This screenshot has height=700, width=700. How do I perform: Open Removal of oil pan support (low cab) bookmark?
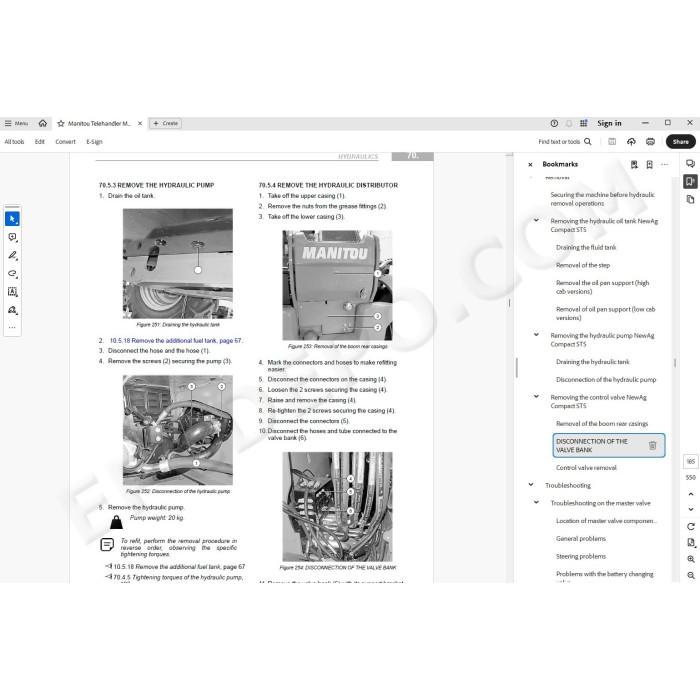pyautogui.click(x=605, y=313)
